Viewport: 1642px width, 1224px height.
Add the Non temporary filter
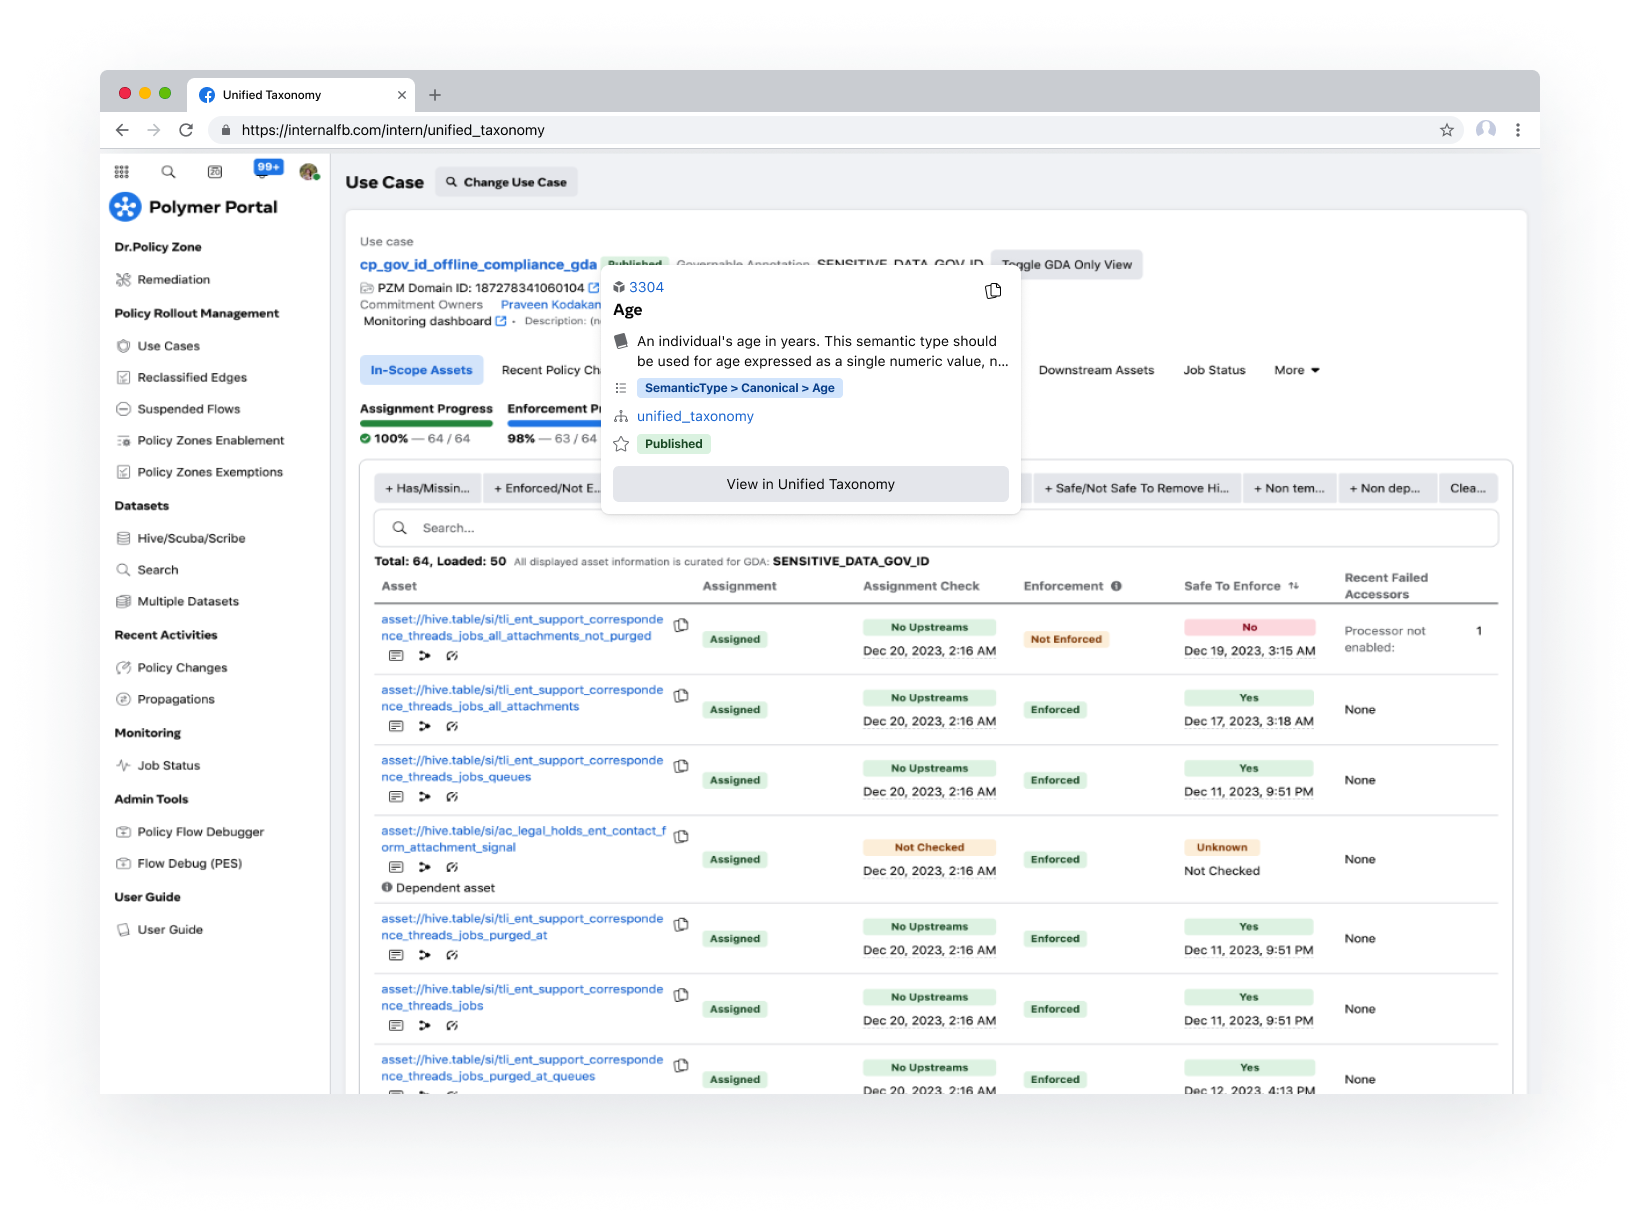point(1289,488)
